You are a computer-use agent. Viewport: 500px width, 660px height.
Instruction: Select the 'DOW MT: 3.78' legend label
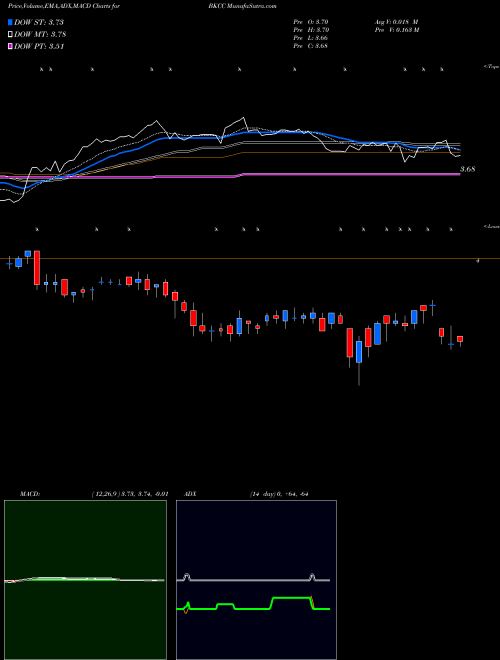pos(40,35)
